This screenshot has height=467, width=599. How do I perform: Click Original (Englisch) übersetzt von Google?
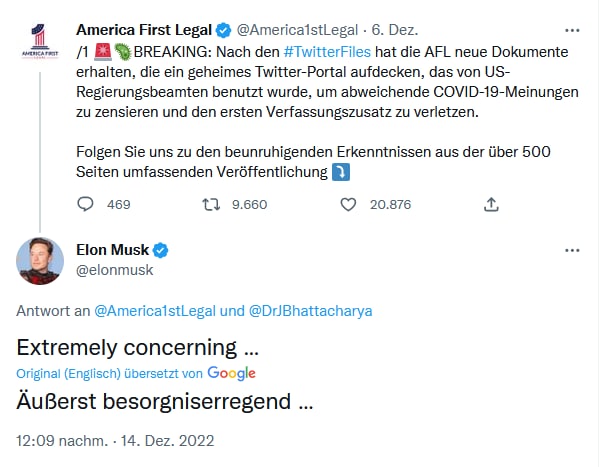[x=136, y=373]
